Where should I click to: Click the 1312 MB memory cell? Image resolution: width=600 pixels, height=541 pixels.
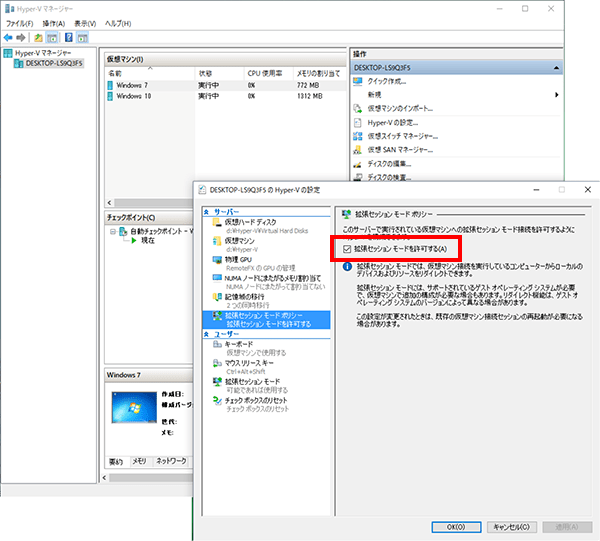pos(310,96)
